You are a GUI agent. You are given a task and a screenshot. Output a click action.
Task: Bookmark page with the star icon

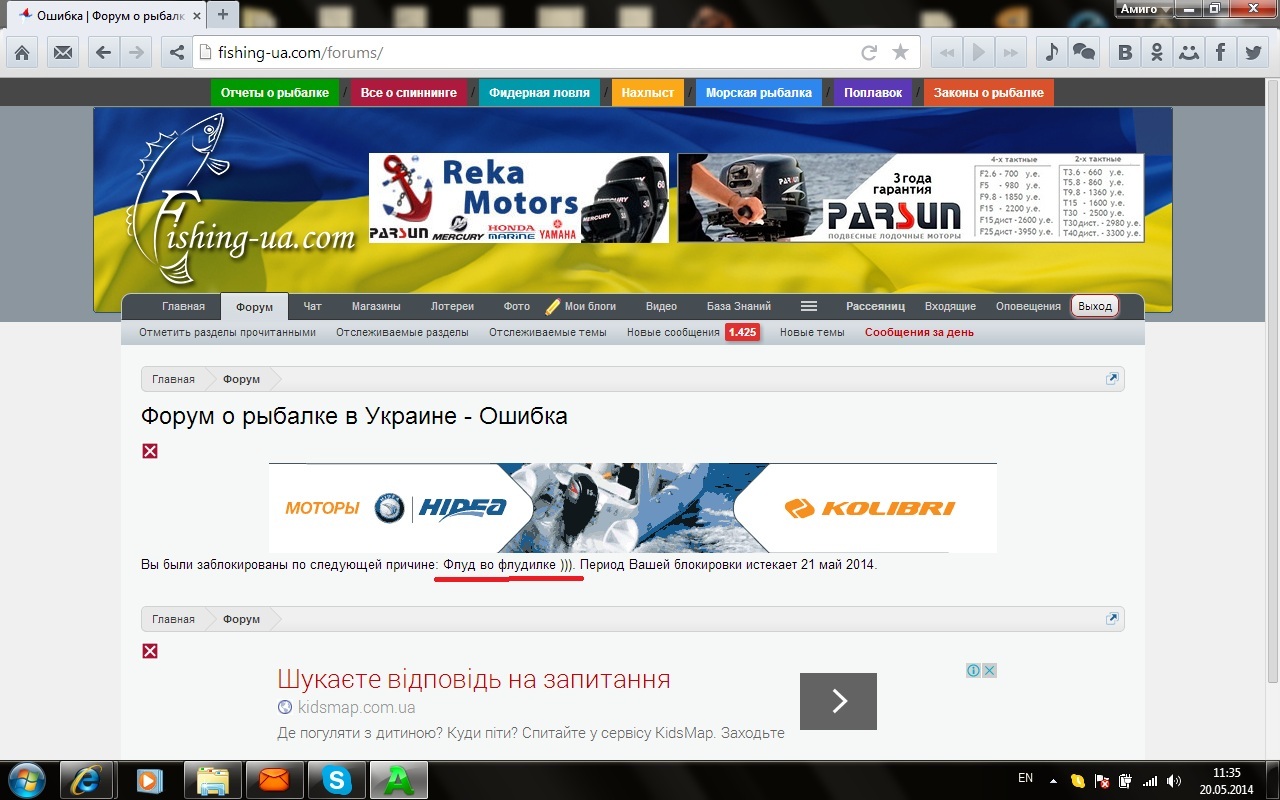pyautogui.click(x=900, y=53)
